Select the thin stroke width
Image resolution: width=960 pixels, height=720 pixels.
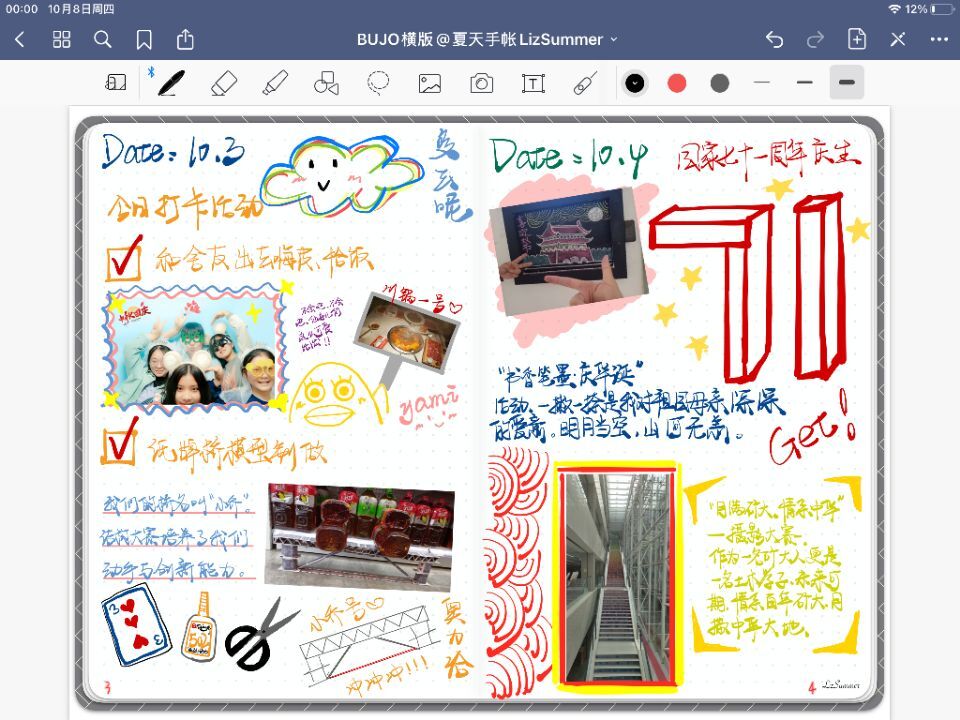pos(763,83)
